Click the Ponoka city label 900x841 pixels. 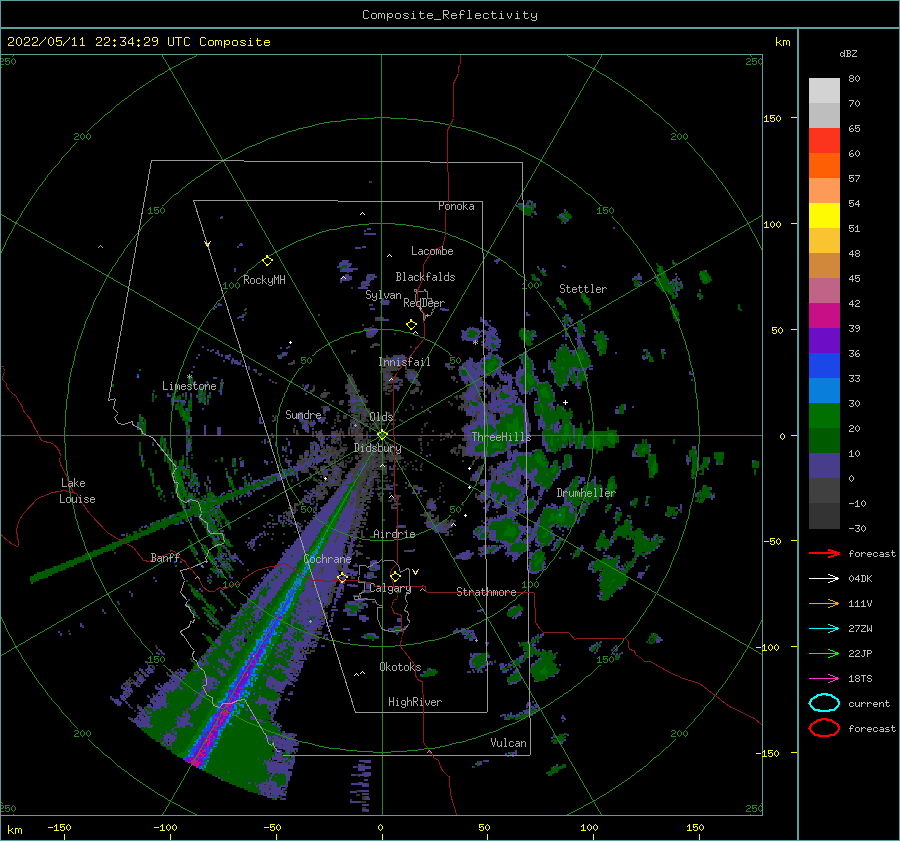(456, 206)
